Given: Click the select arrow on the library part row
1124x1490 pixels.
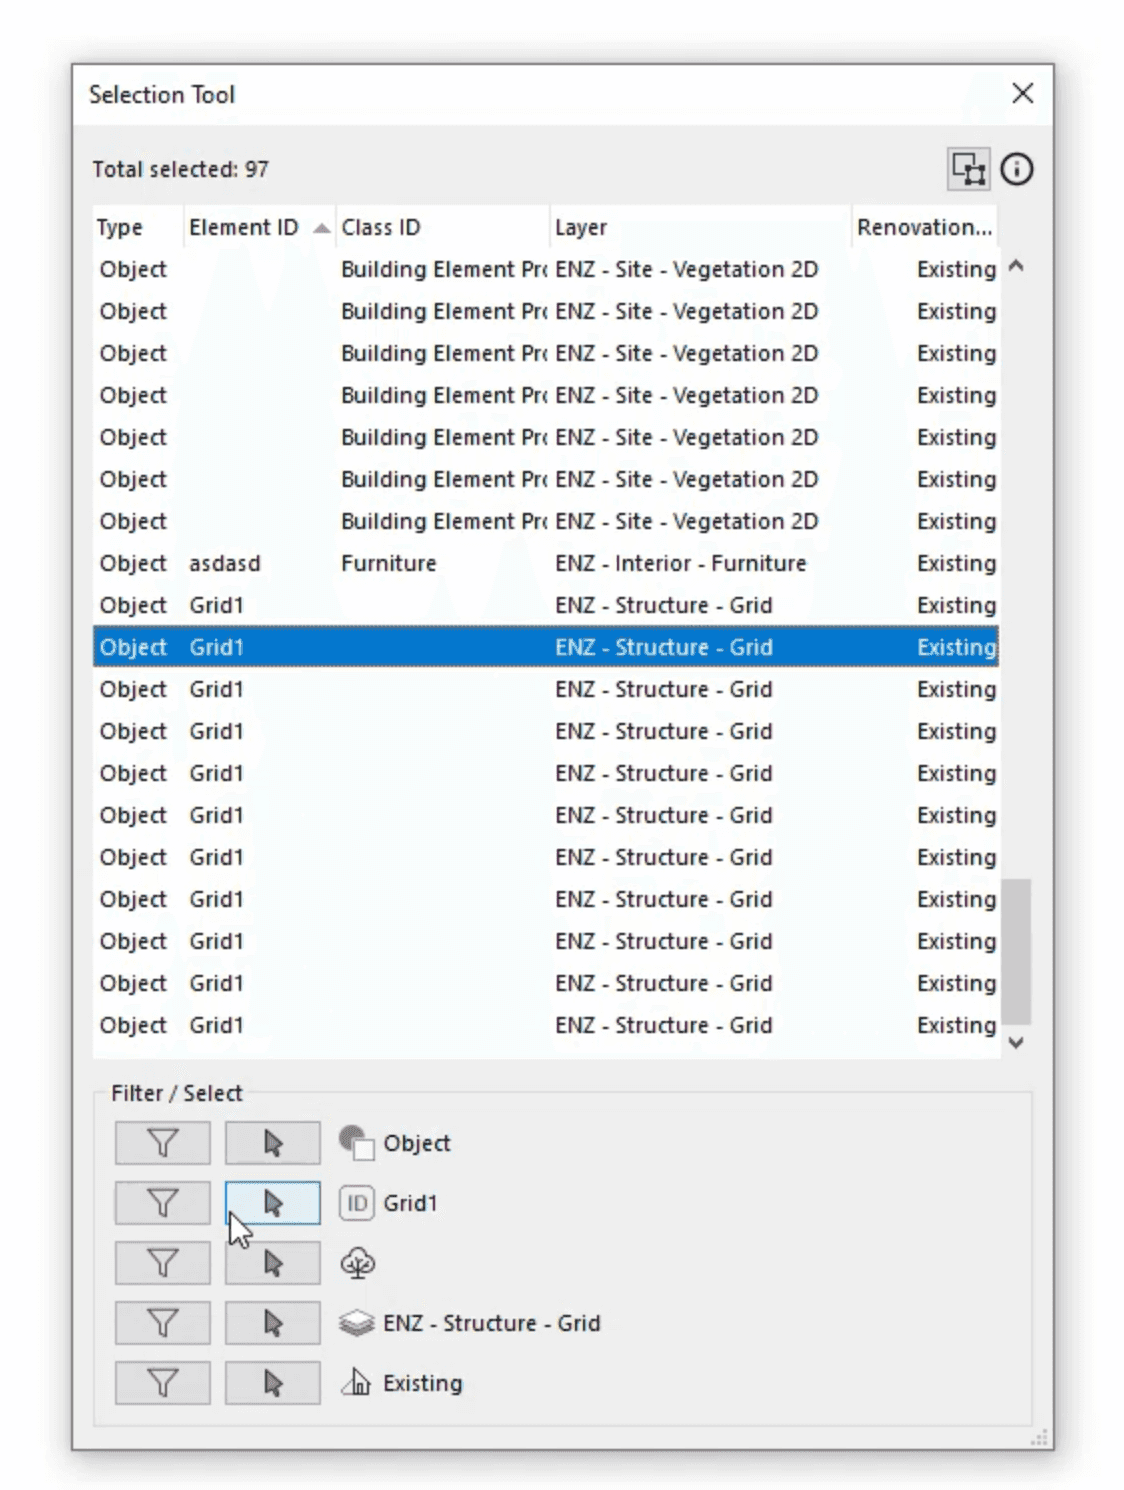Looking at the screenshot, I should tap(272, 1262).
